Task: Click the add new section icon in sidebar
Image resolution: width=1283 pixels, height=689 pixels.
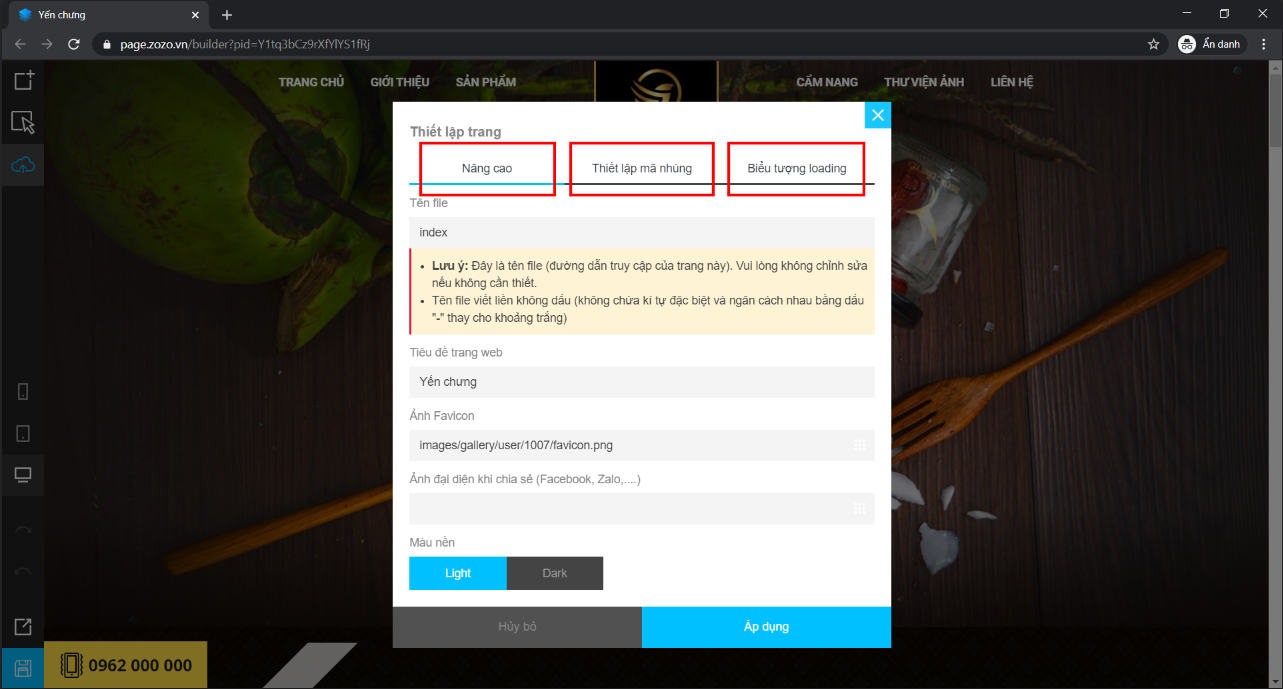Action: 23,80
